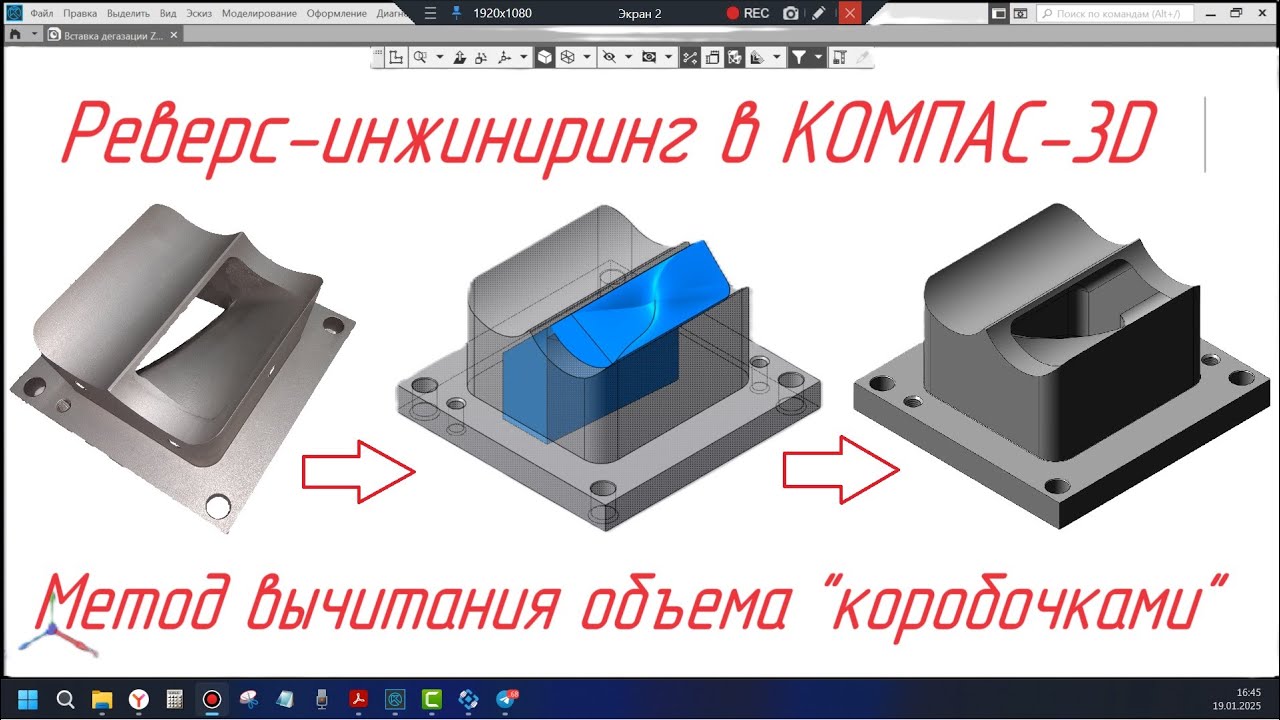
Task: Expand the layers display dropdown arrow
Action: pyautogui.click(x=777, y=58)
